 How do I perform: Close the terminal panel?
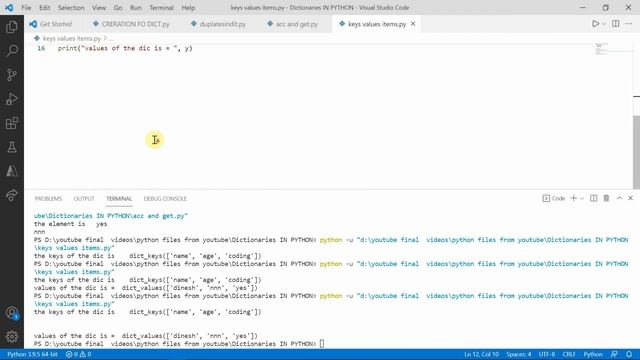pos(631,198)
